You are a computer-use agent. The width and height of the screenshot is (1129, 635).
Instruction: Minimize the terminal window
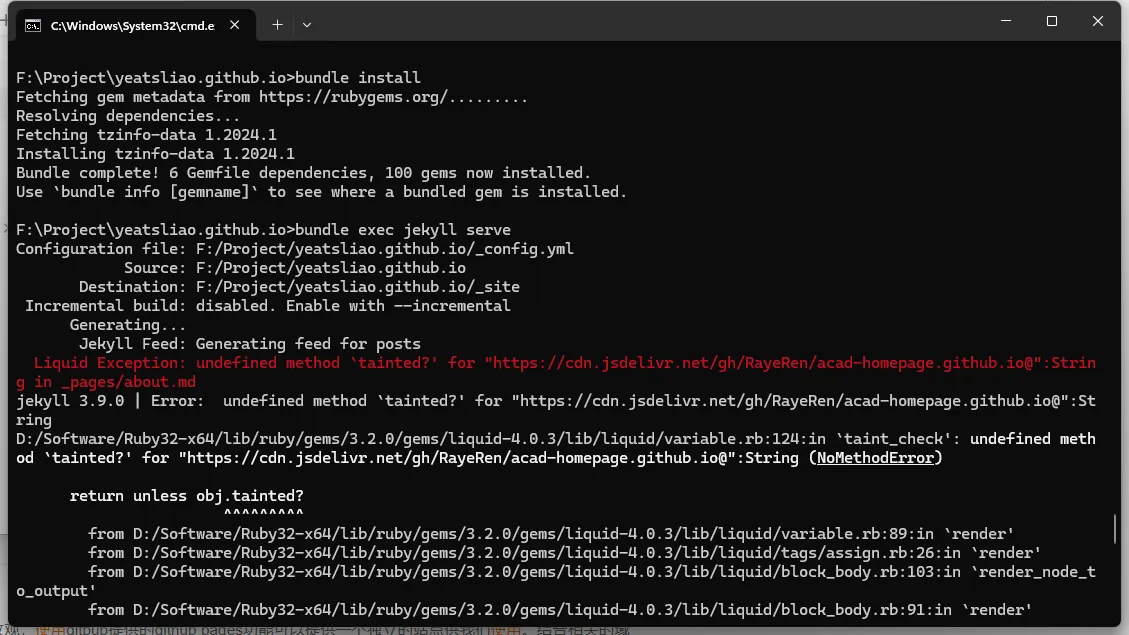1005,21
